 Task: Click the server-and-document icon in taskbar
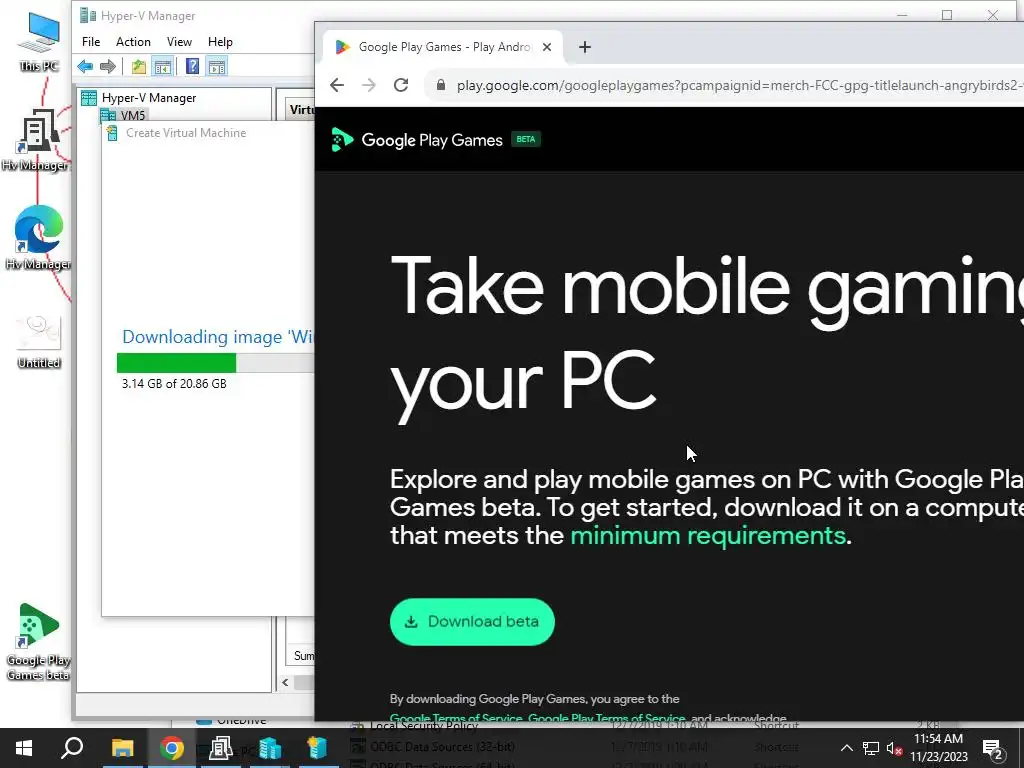[x=221, y=748]
